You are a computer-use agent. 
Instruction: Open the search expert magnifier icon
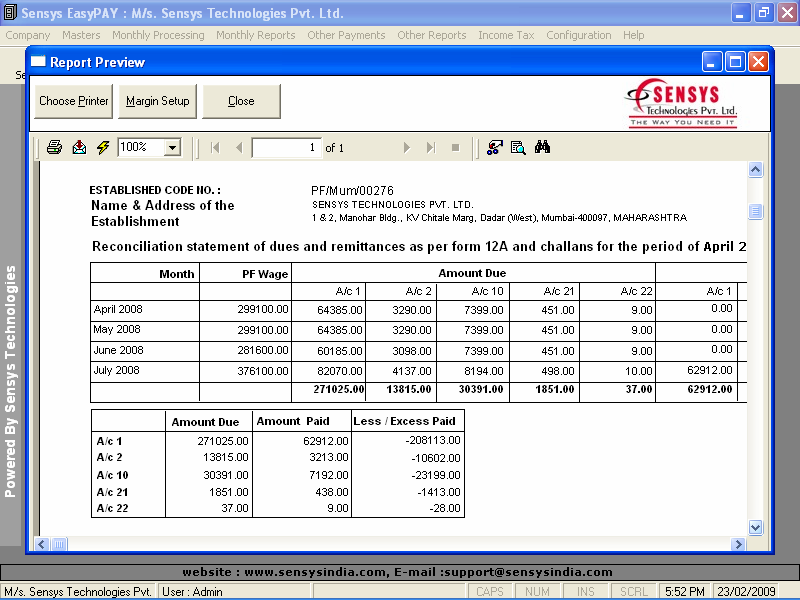(518, 147)
